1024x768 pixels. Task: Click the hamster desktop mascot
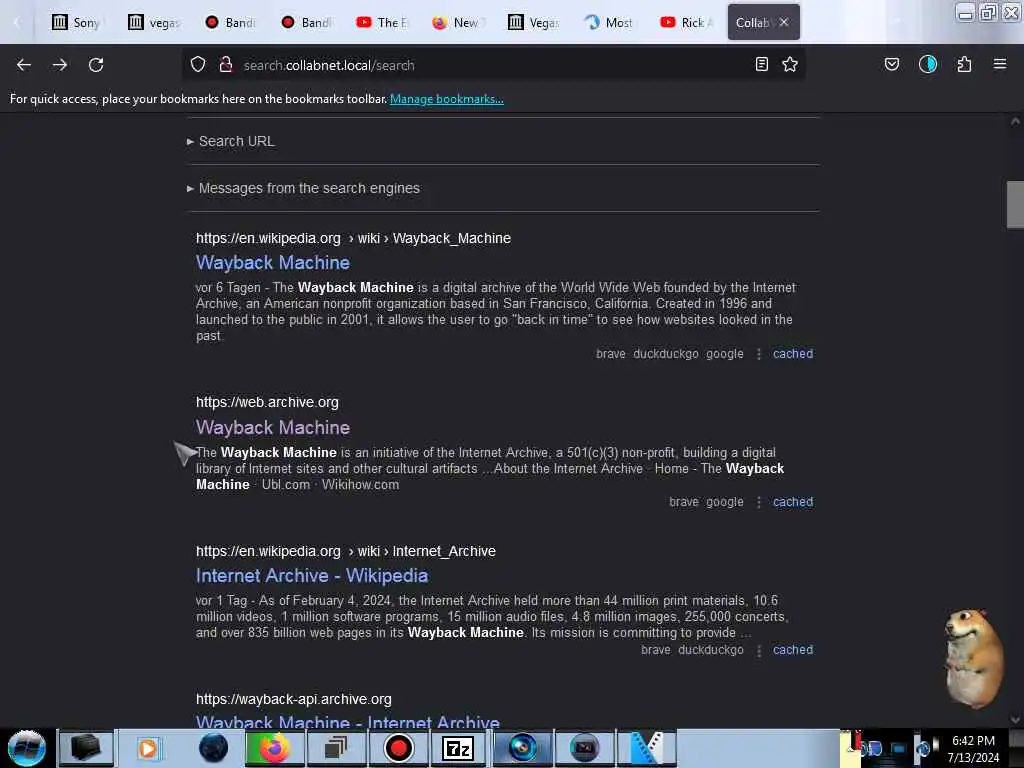pos(973,658)
